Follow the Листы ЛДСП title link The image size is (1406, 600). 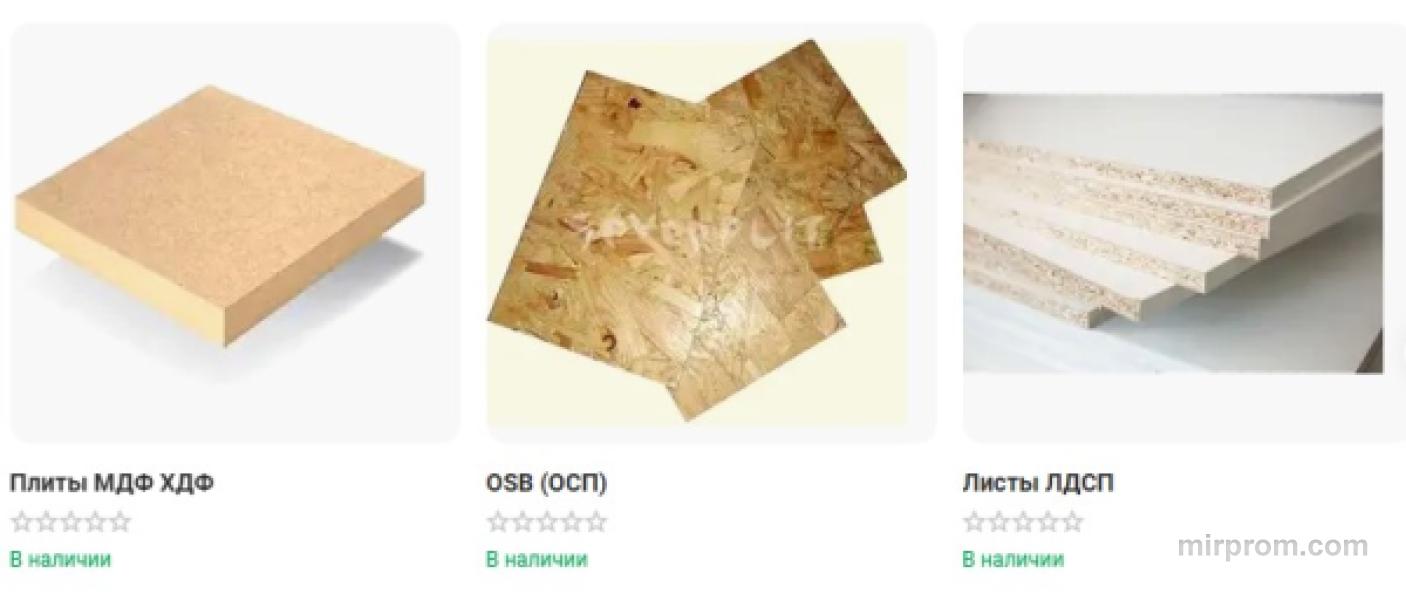pyautogui.click(x=1037, y=483)
